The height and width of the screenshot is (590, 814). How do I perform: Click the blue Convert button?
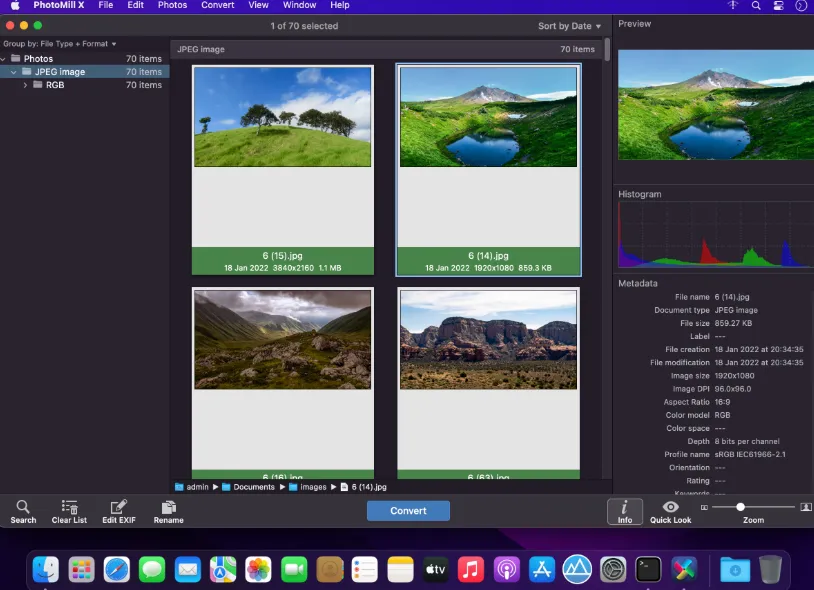[408, 511]
